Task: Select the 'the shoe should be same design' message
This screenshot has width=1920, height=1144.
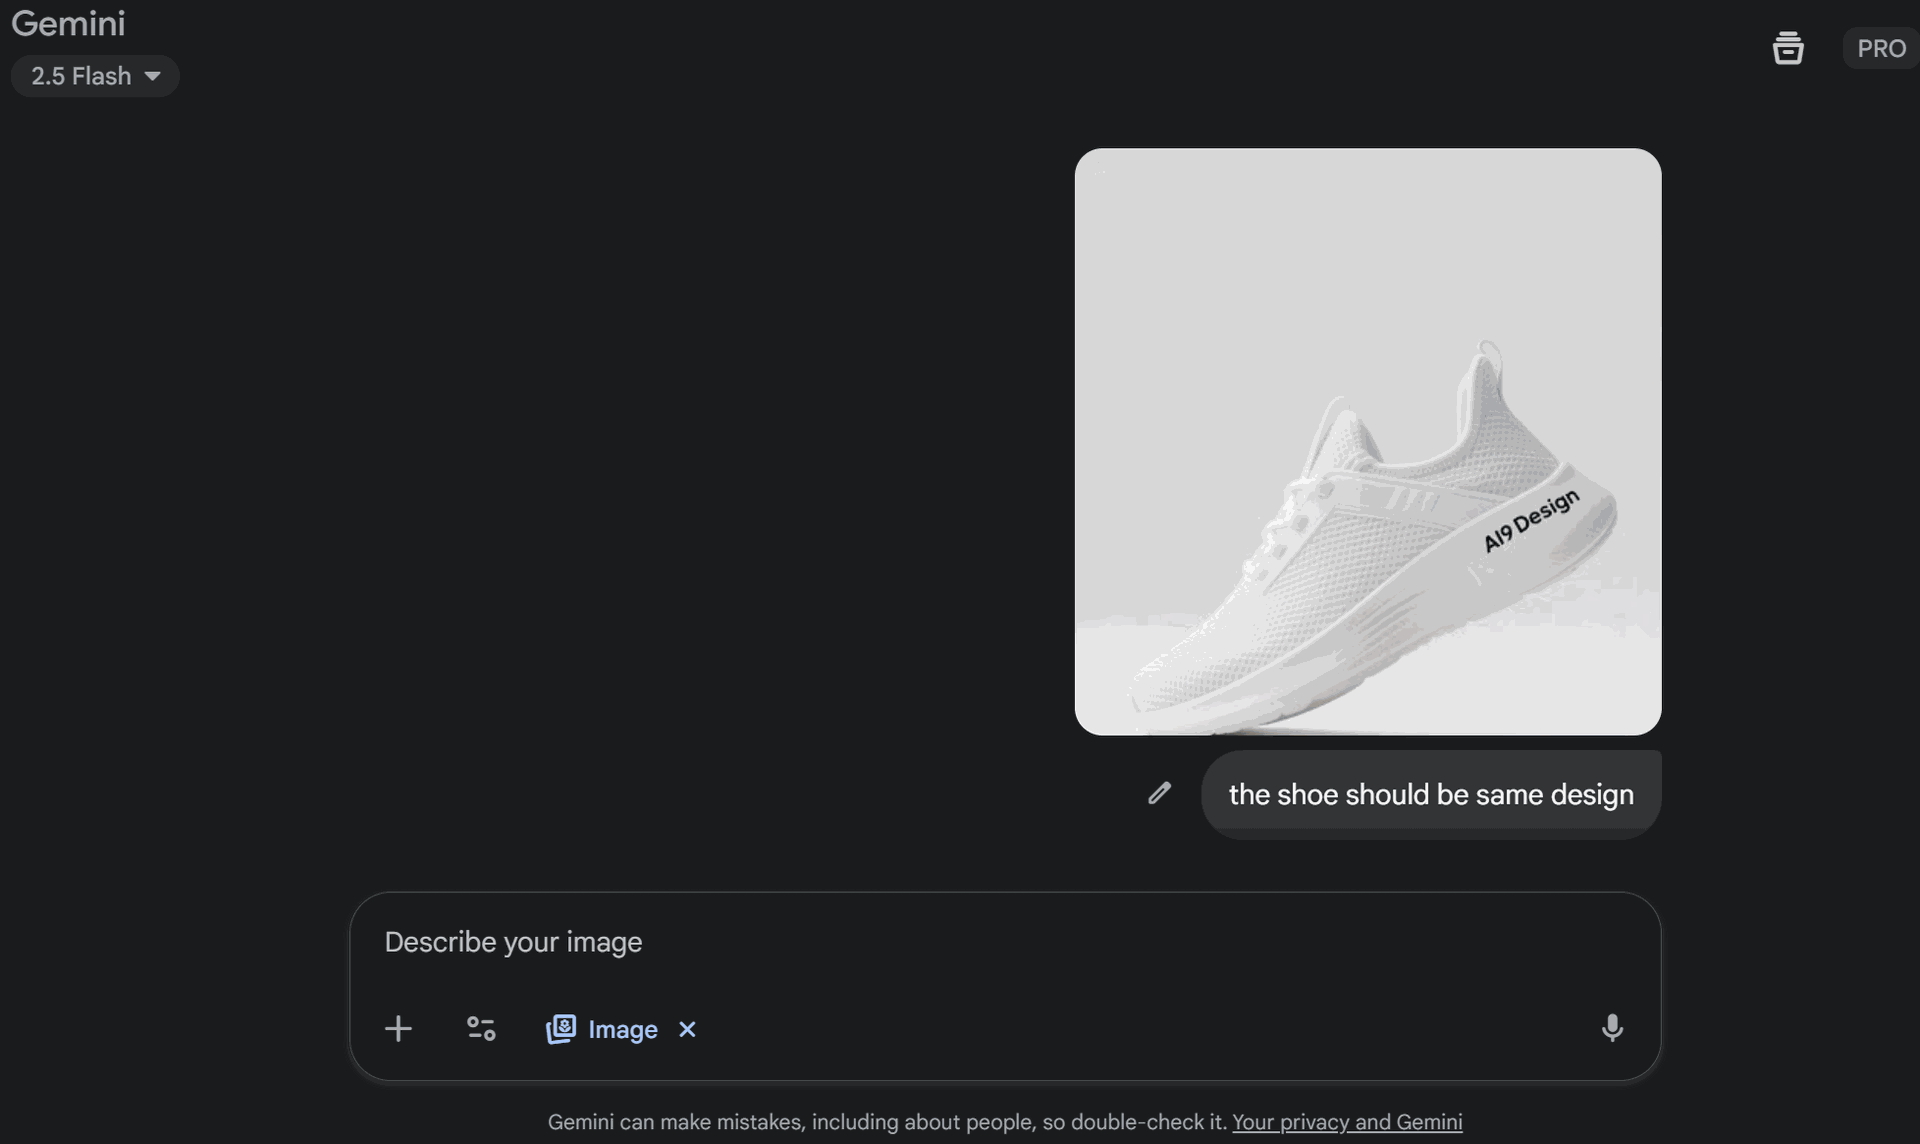Action: (1431, 794)
